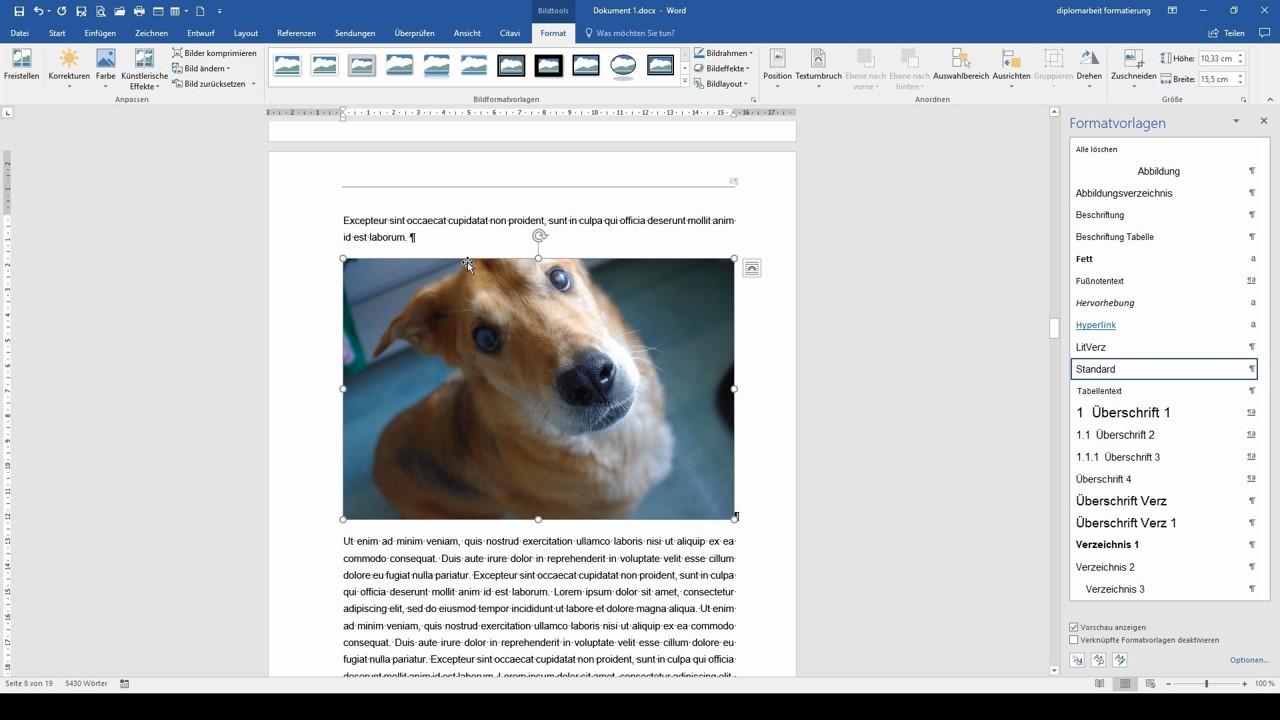Click the Optionen link in Formatvorlagen pane
Screen dimensions: 1280x720
click(x=1249, y=660)
